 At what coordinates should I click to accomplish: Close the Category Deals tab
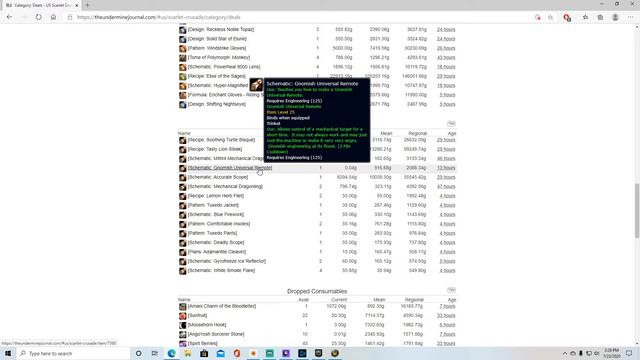(76, 5)
